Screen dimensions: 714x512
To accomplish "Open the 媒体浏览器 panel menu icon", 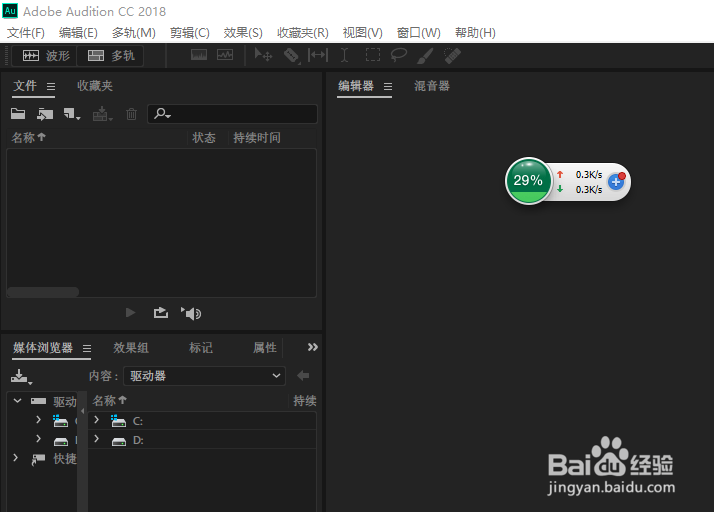I will [87, 348].
